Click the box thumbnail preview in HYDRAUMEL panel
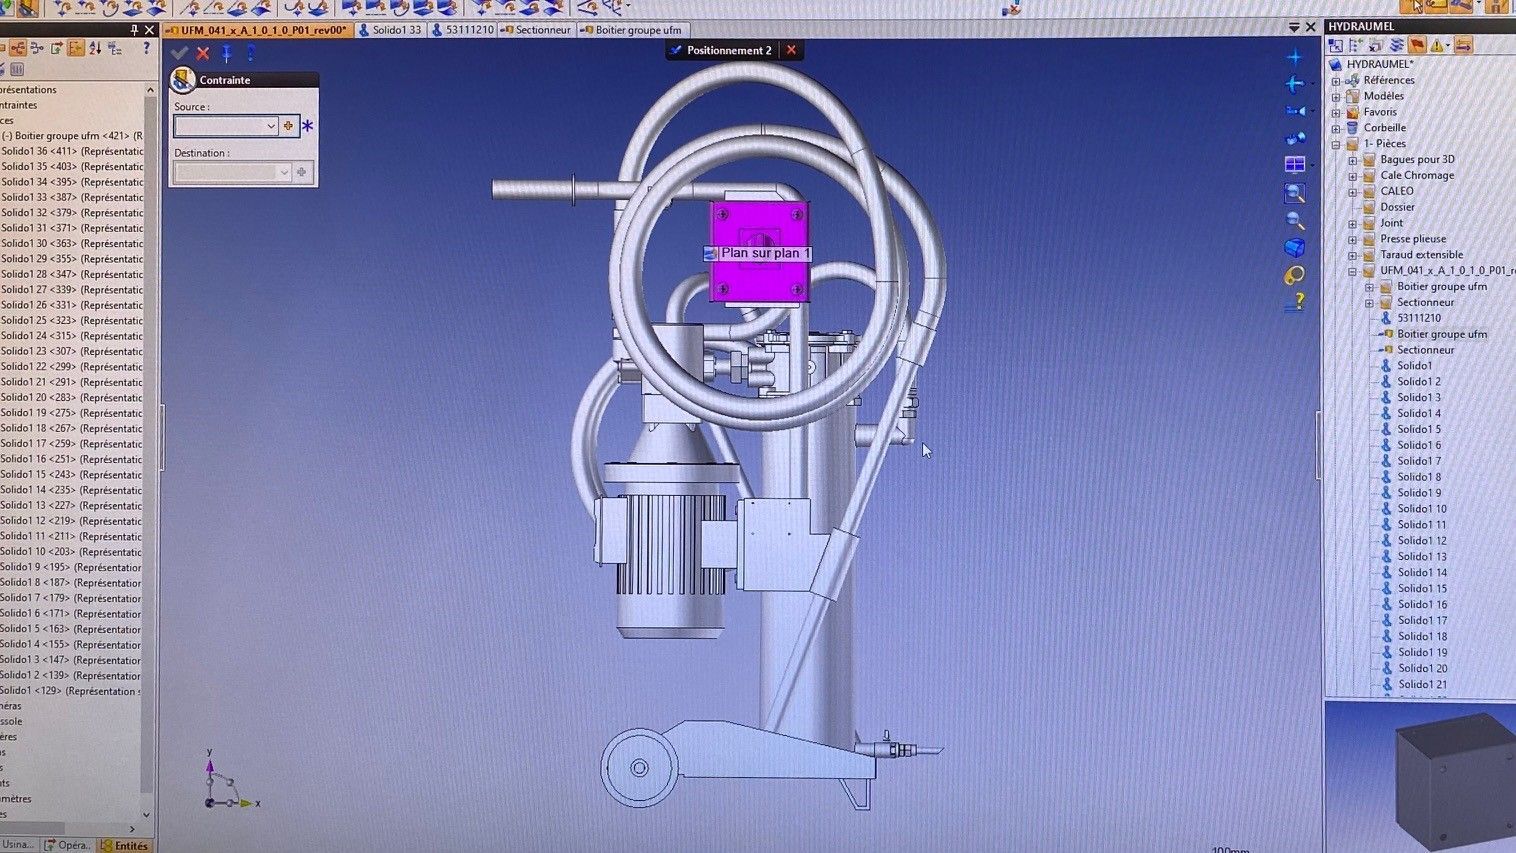1516x853 pixels. click(1455, 780)
